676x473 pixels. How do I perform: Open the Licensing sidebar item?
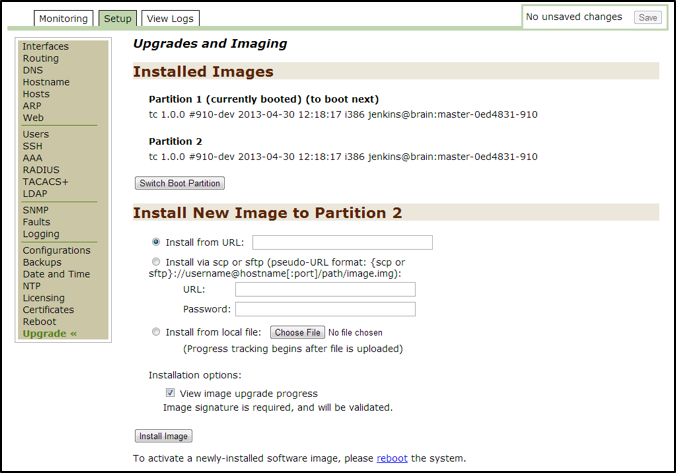click(44, 298)
